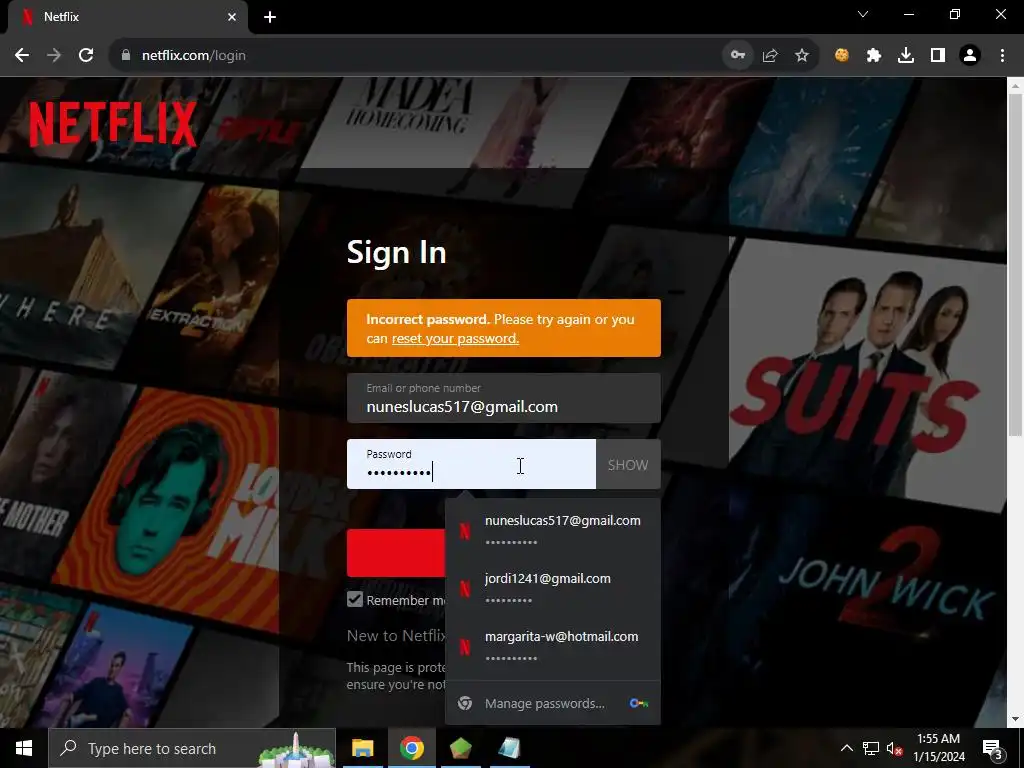Open the notepad taskbar app
The height and width of the screenshot is (768, 1024).
509,748
